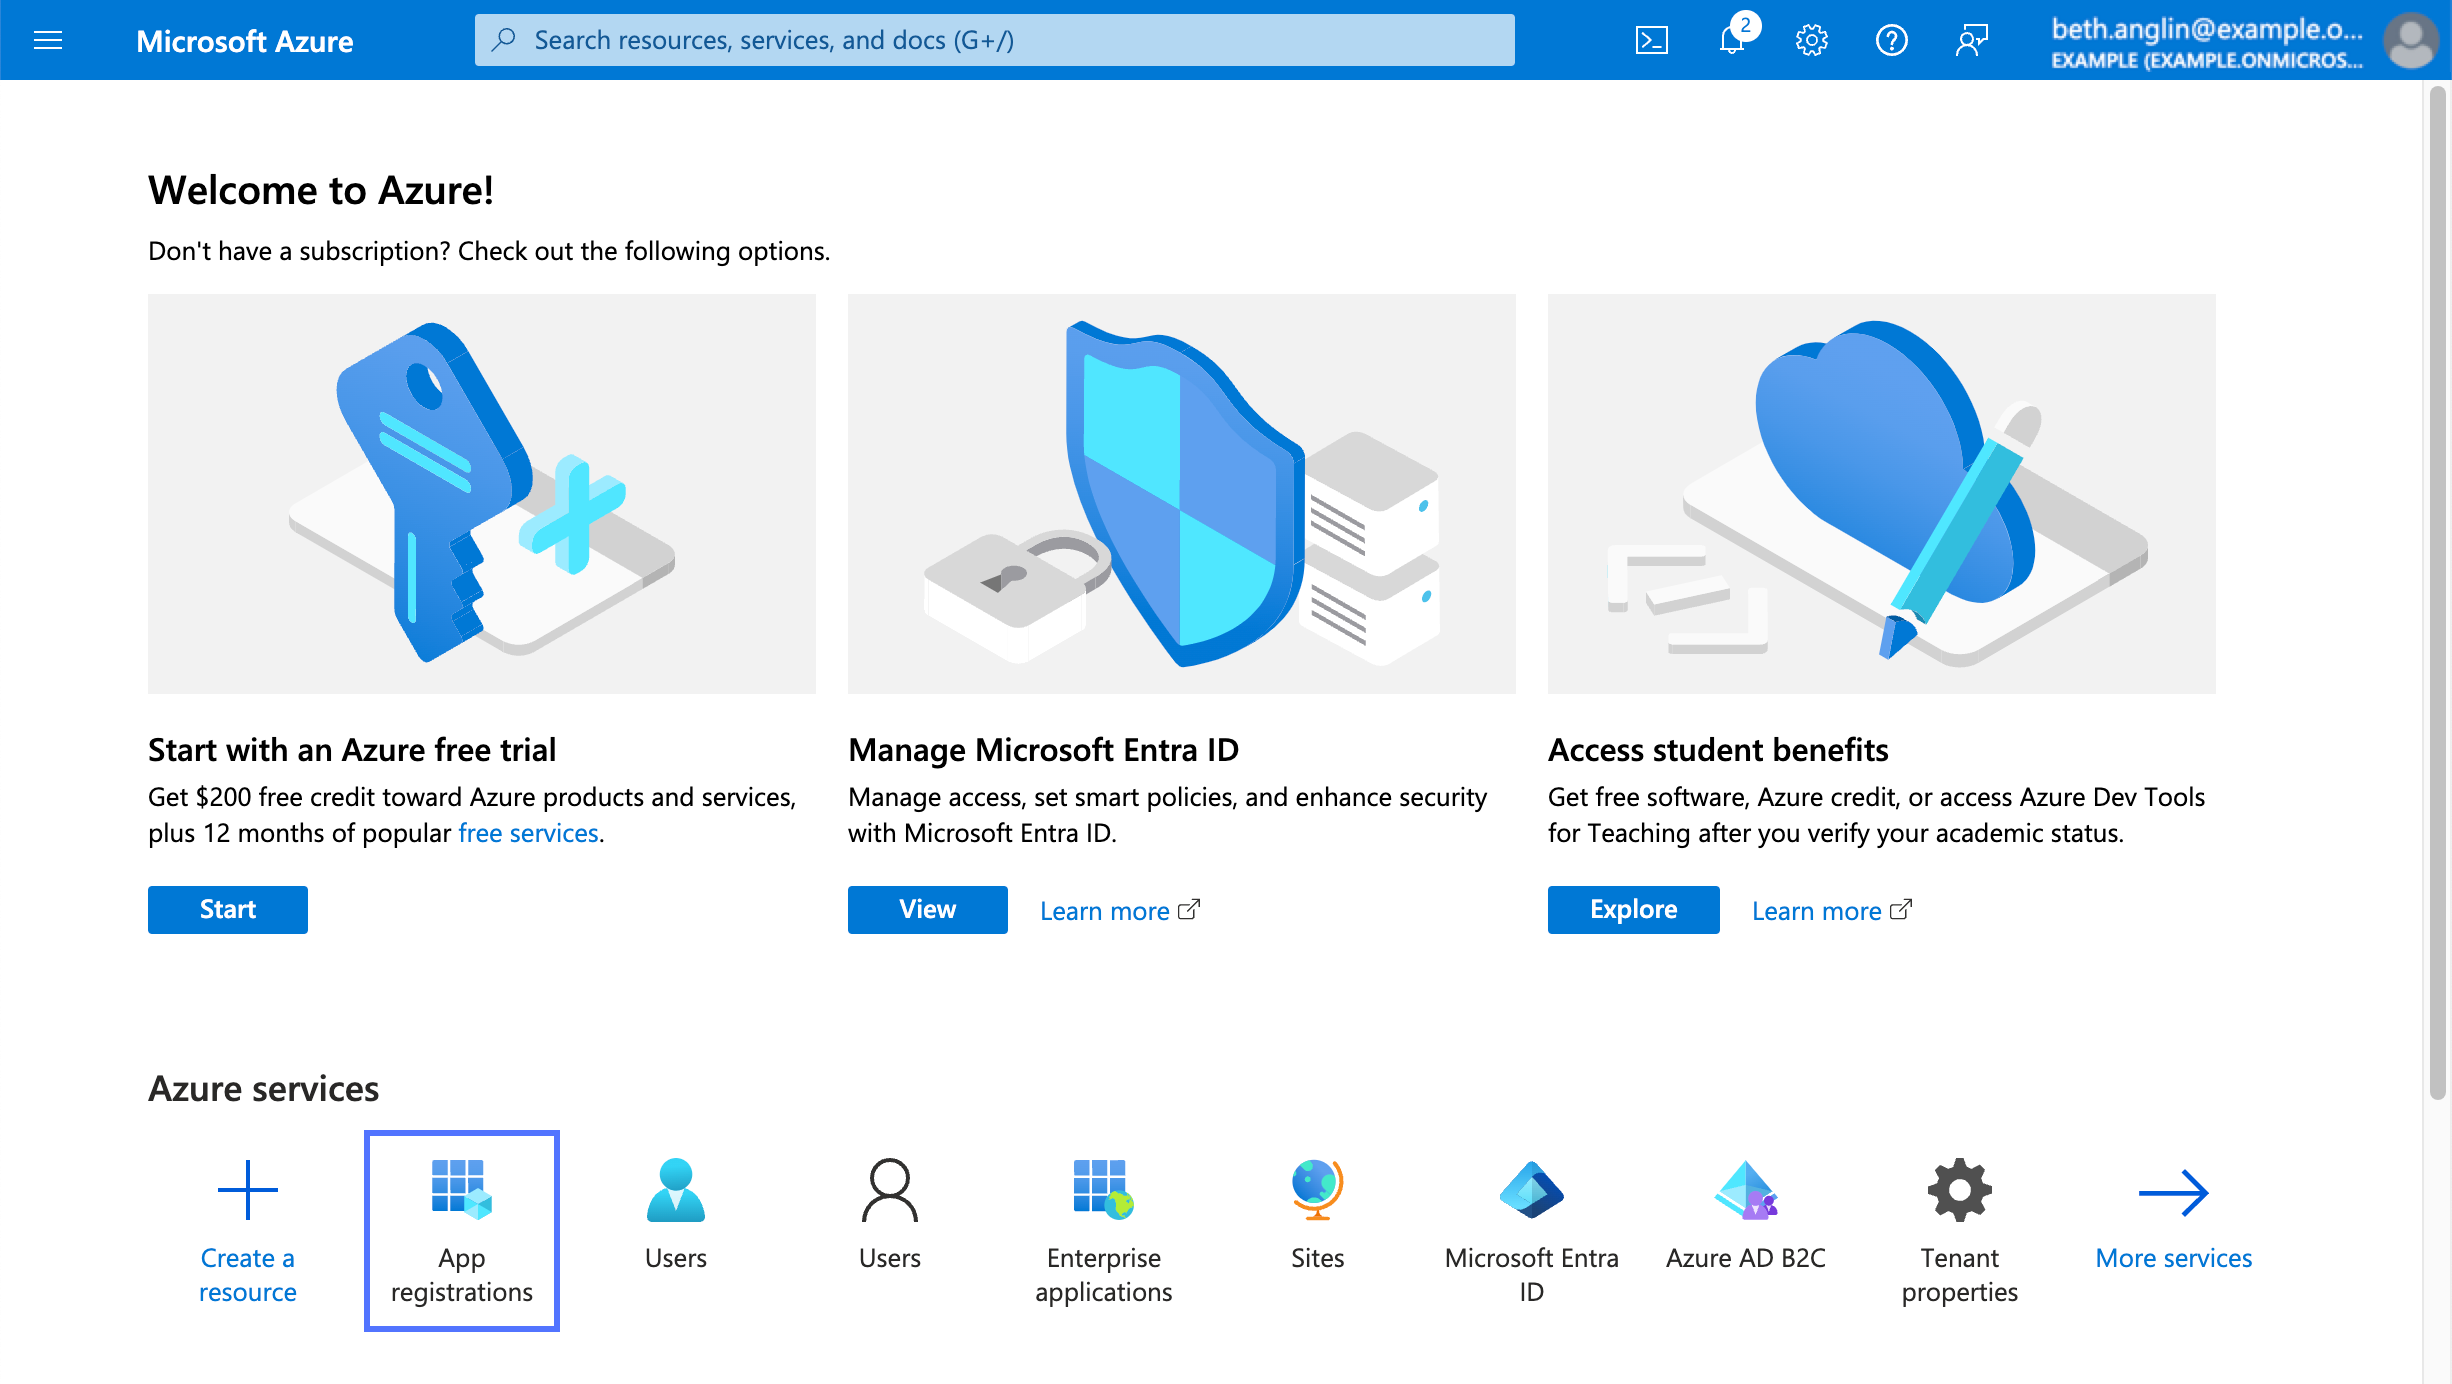Click the More services arrow
Viewport: 2452px width, 1384px height.
pyautogui.click(x=2174, y=1192)
